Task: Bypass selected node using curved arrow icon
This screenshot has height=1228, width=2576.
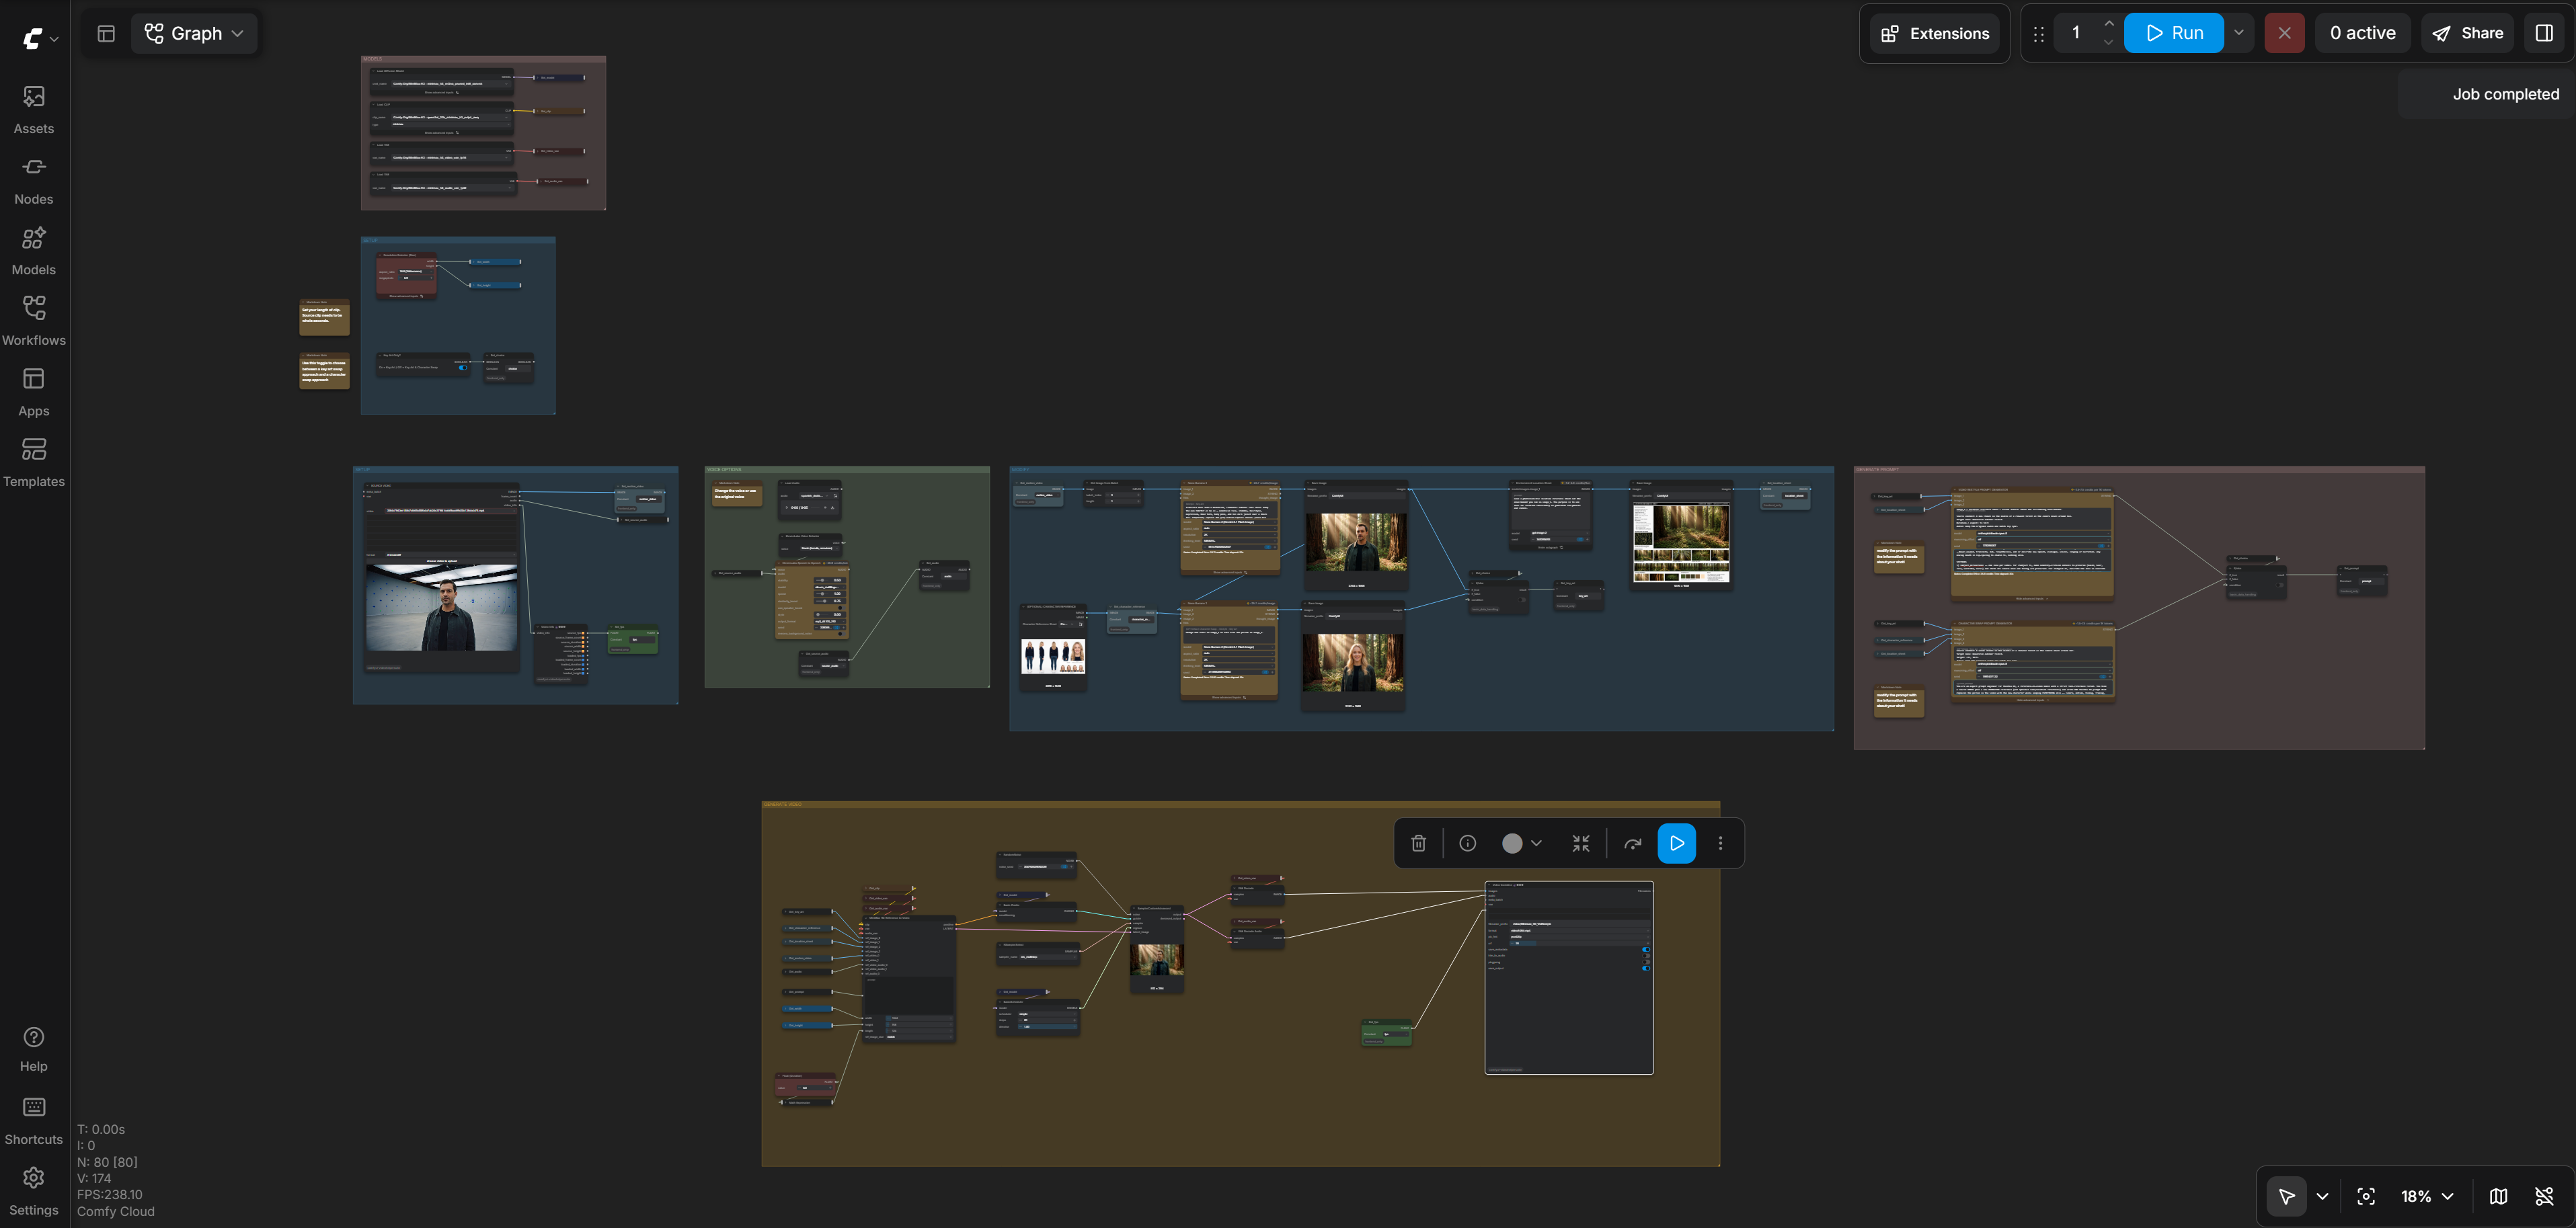Action: point(1632,843)
